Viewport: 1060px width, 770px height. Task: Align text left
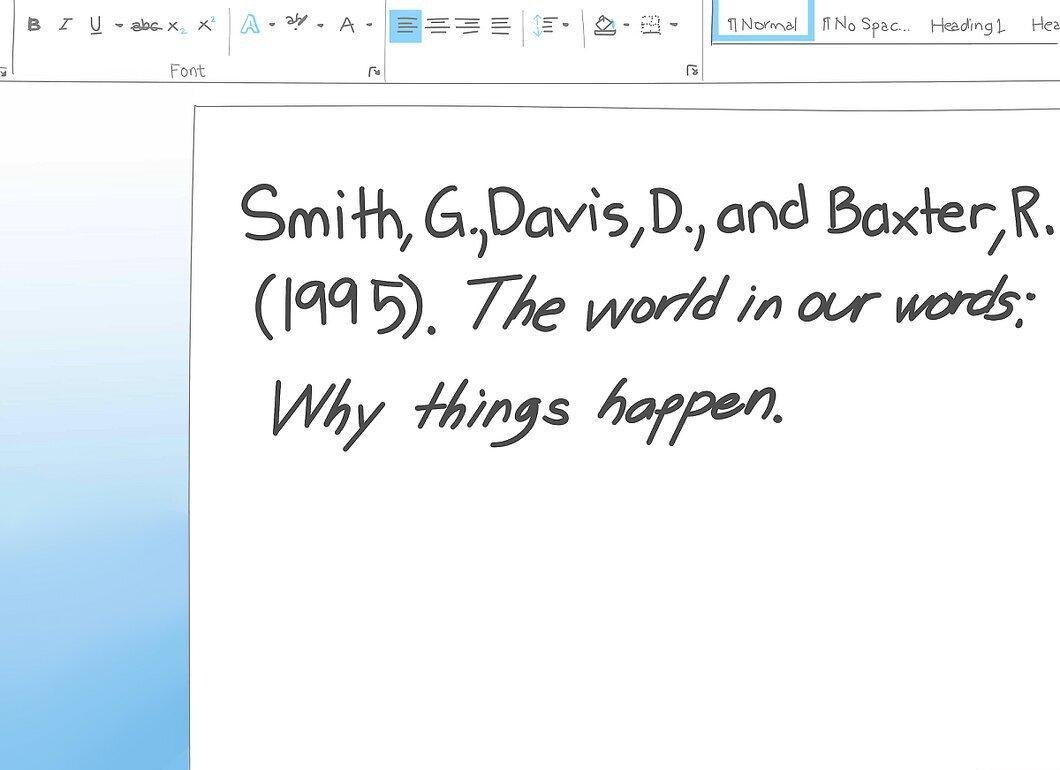point(405,26)
